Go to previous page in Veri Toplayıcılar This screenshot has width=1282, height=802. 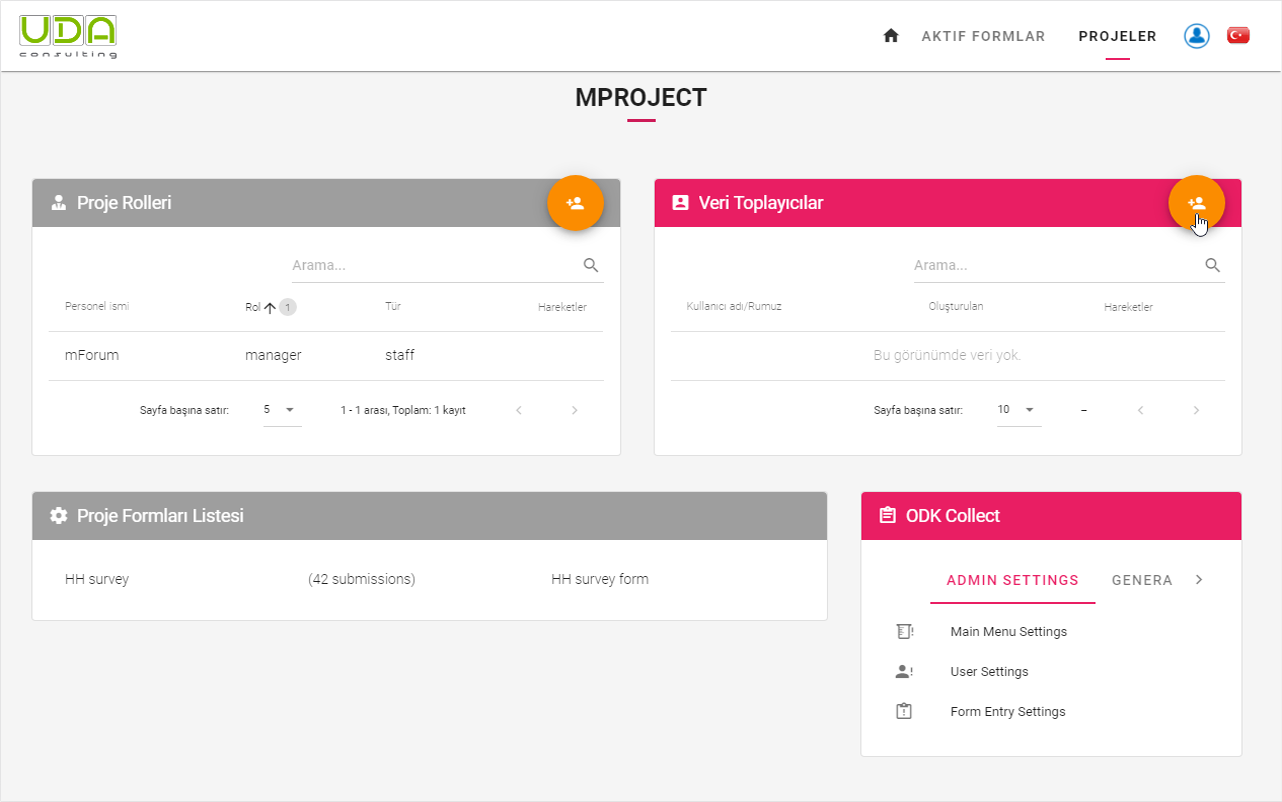(1141, 410)
